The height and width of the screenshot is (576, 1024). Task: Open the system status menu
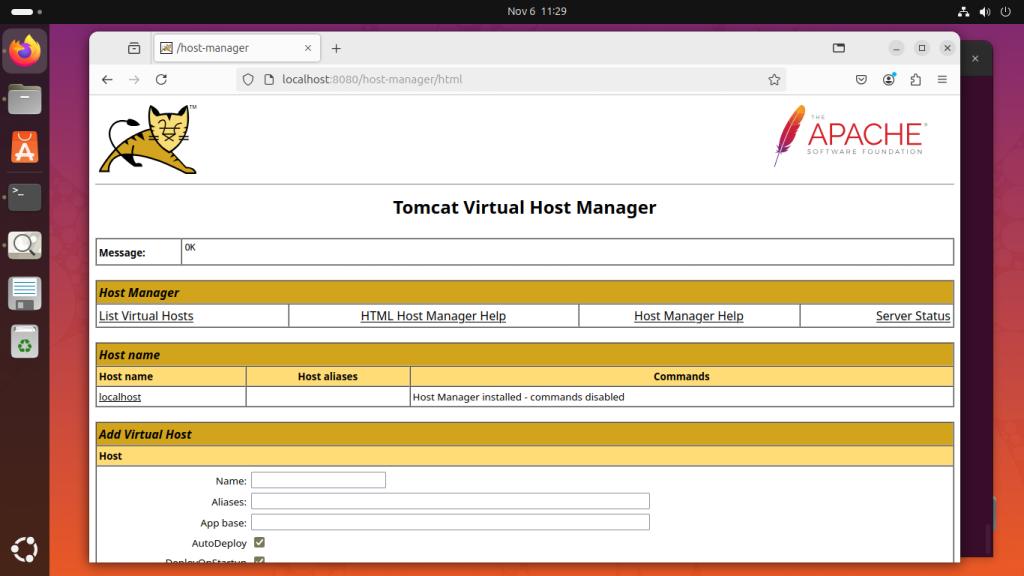(984, 11)
